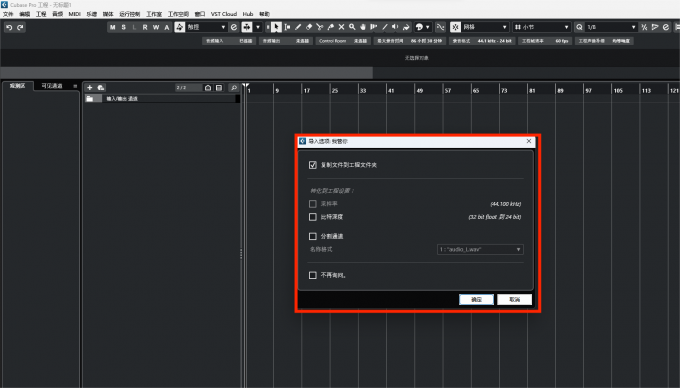Add a track with the plus icon
680x388 pixels.
90,88
